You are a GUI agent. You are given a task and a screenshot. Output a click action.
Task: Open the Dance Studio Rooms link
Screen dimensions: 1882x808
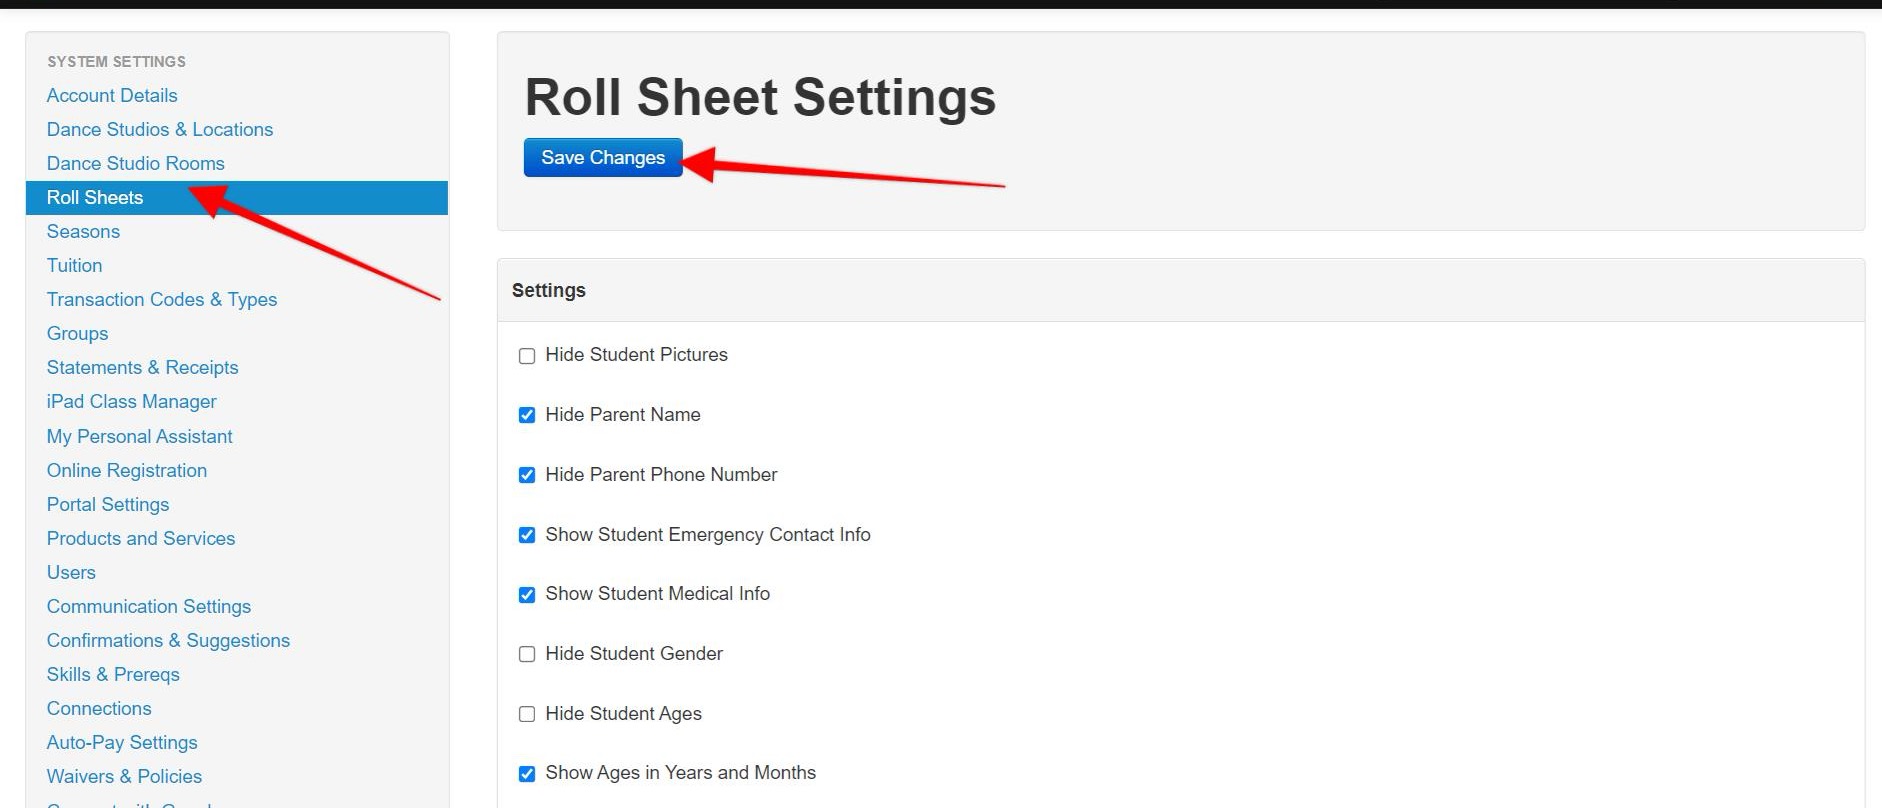pyautogui.click(x=135, y=164)
